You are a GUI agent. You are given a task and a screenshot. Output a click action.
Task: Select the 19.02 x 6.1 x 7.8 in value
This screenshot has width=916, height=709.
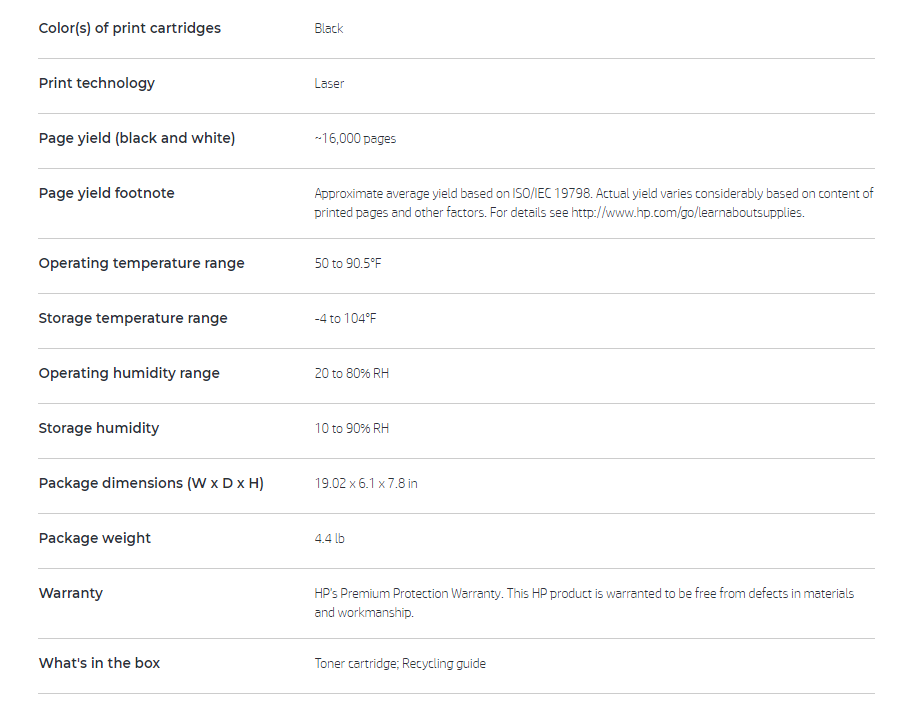[366, 483]
